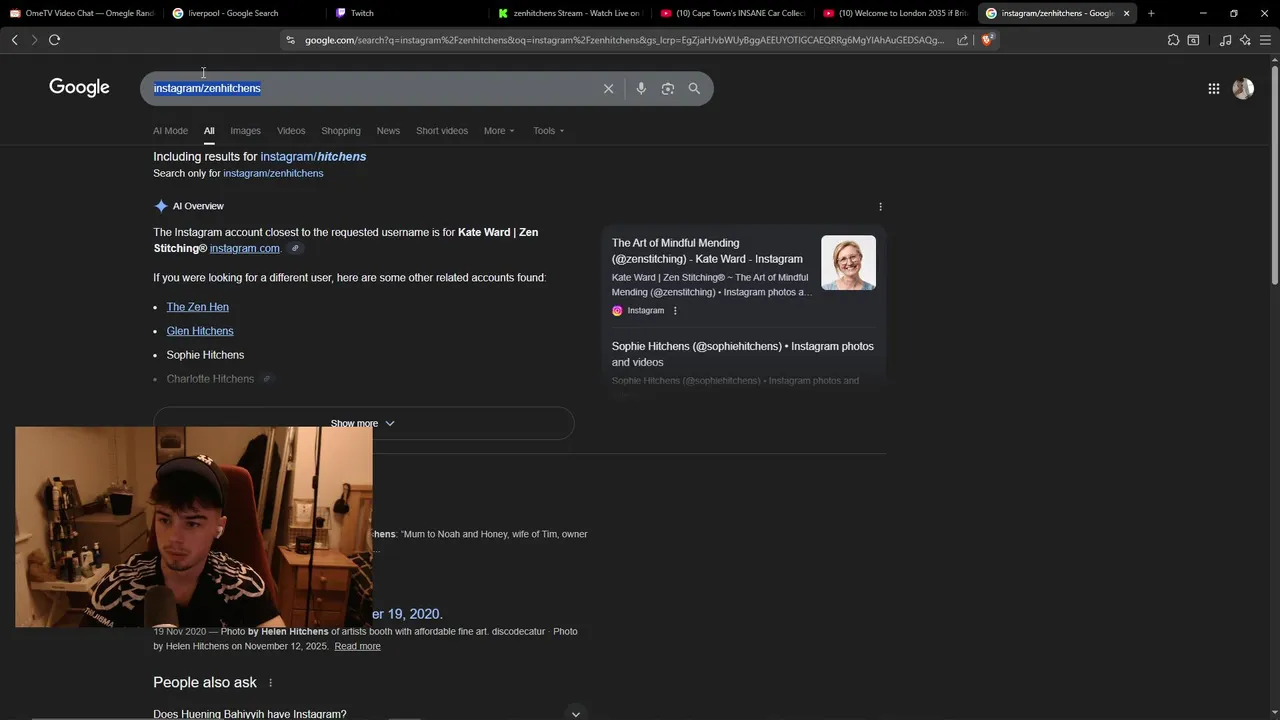Start voice search with the microphone icon
The height and width of the screenshot is (720, 1280).
pos(641,89)
